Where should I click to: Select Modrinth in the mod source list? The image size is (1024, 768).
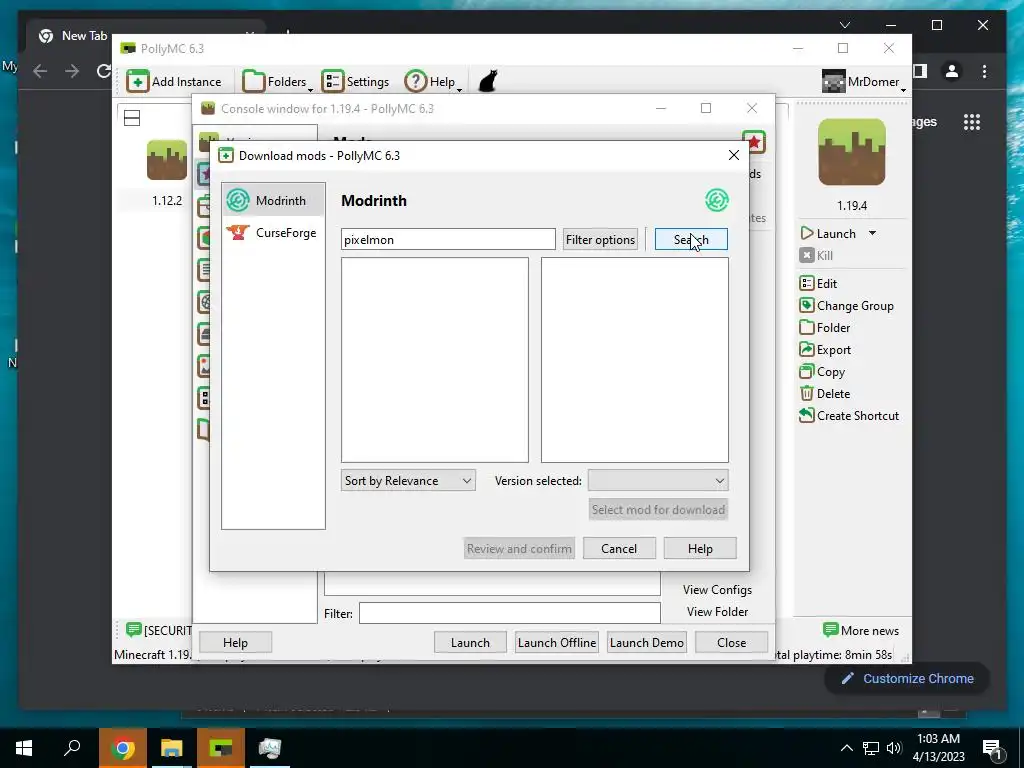pyautogui.click(x=274, y=200)
